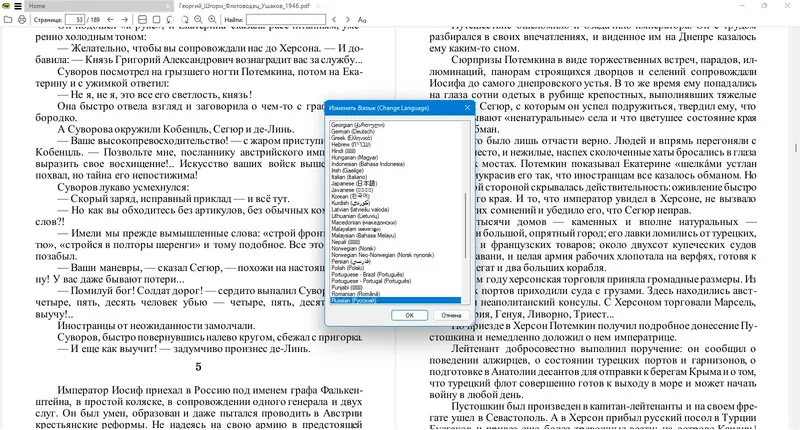Confirm language with OK button
This screenshot has width=800, height=430.
409,315
